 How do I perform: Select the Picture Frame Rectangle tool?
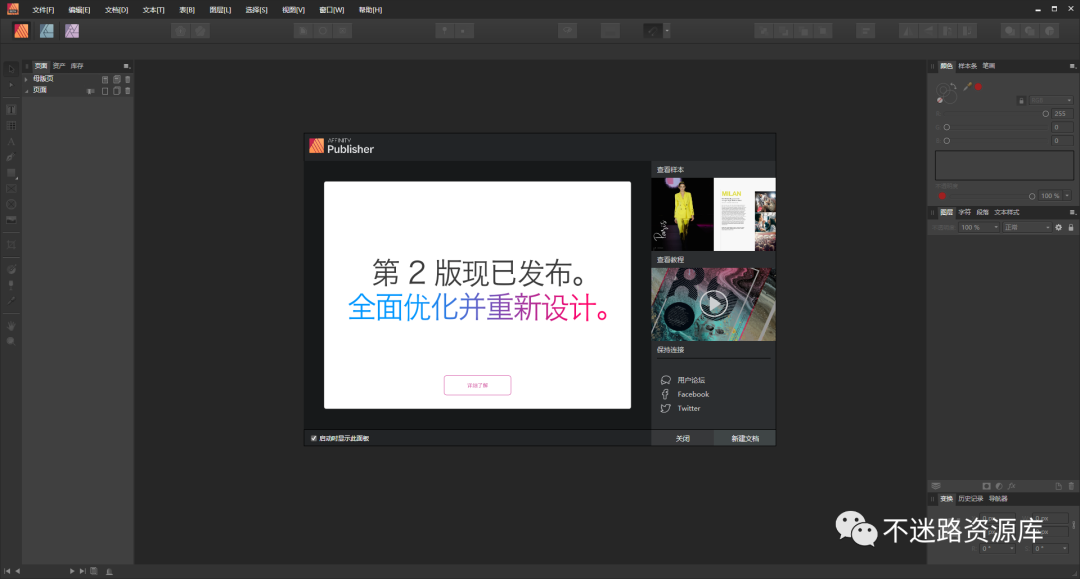11,189
